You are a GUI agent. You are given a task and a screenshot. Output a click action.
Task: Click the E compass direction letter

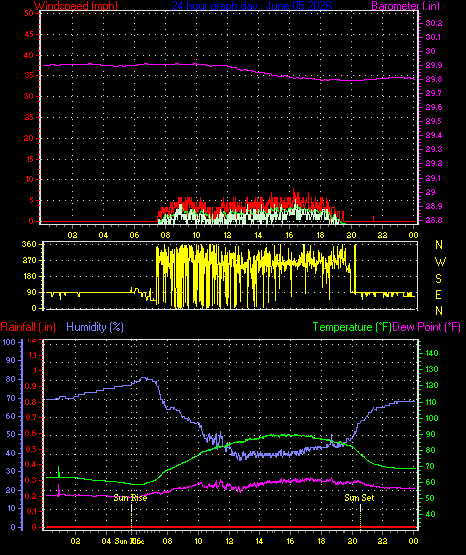pos(438,295)
